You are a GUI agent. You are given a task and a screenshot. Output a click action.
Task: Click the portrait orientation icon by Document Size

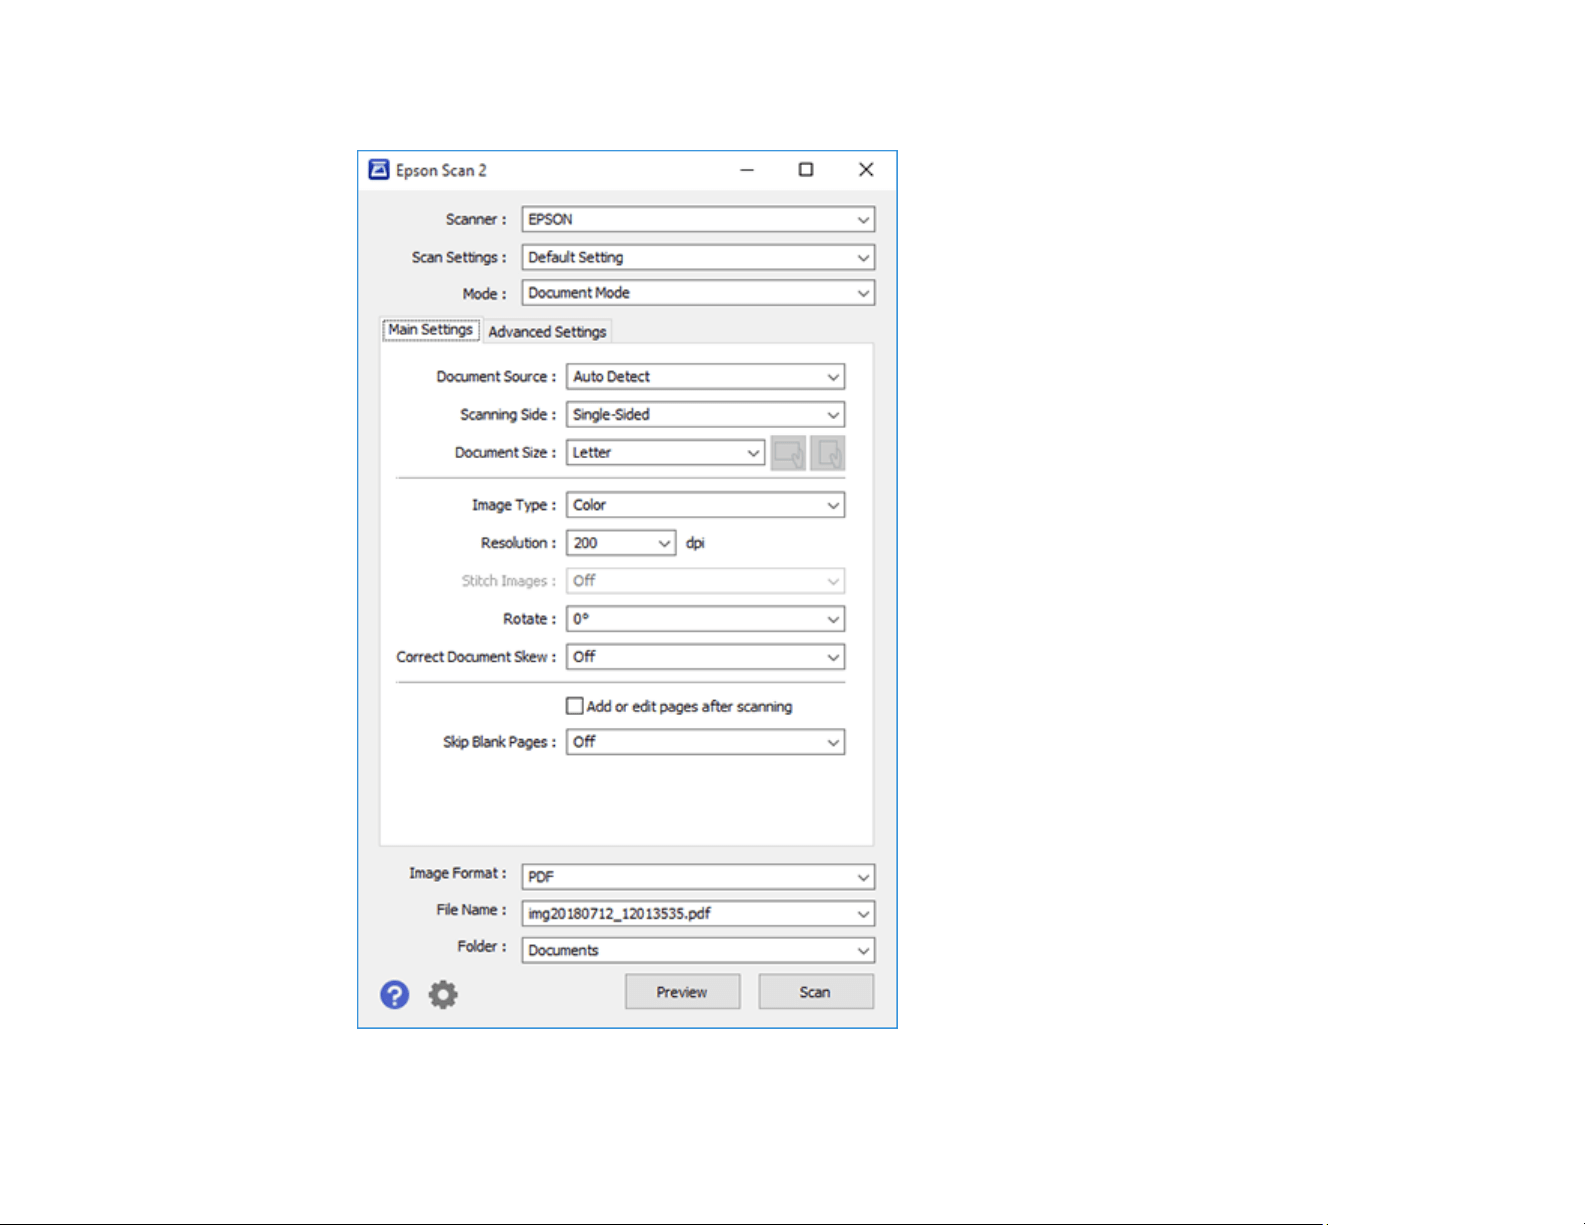(x=828, y=453)
